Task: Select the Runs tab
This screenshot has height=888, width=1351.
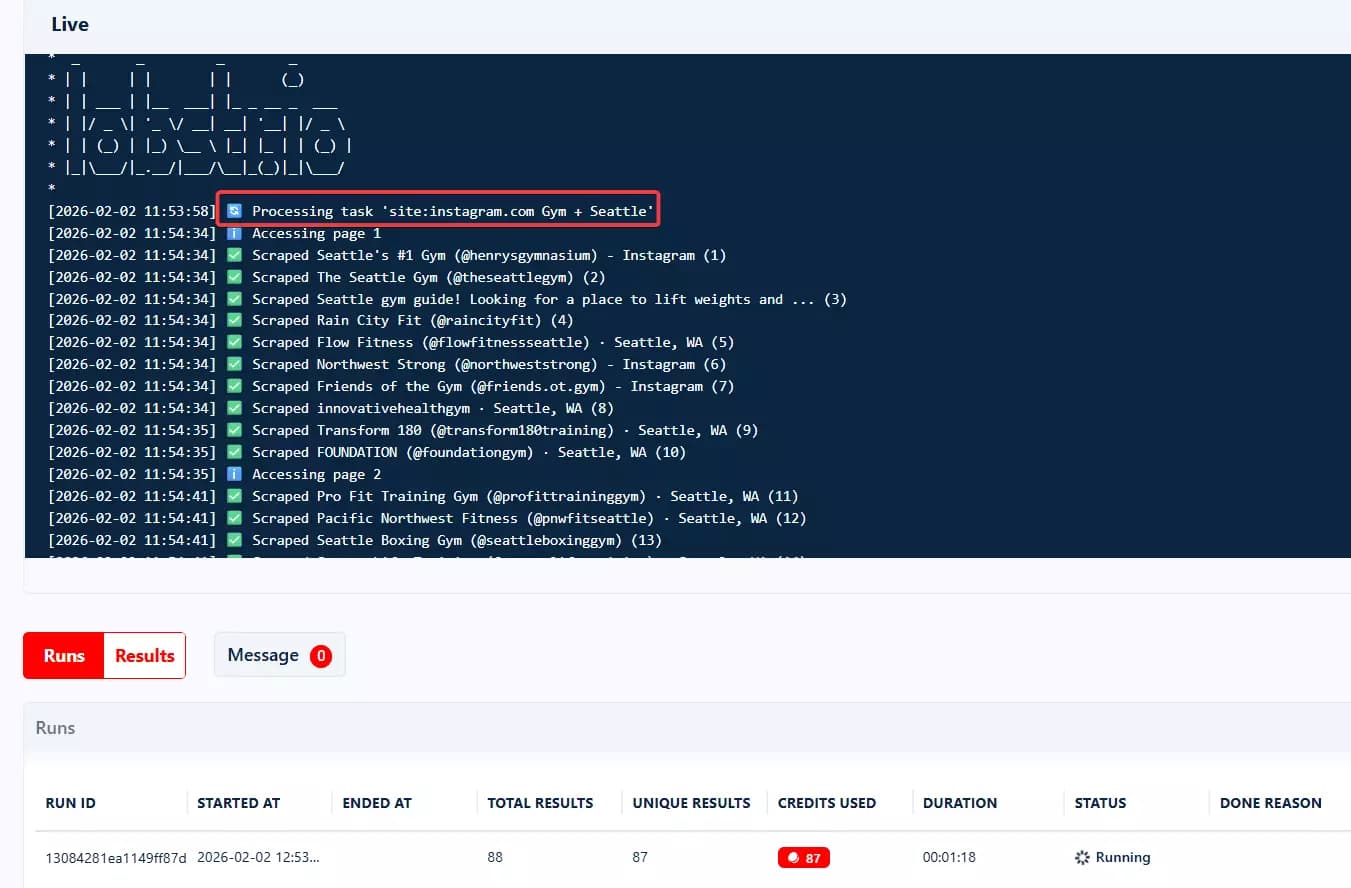Action: point(64,656)
